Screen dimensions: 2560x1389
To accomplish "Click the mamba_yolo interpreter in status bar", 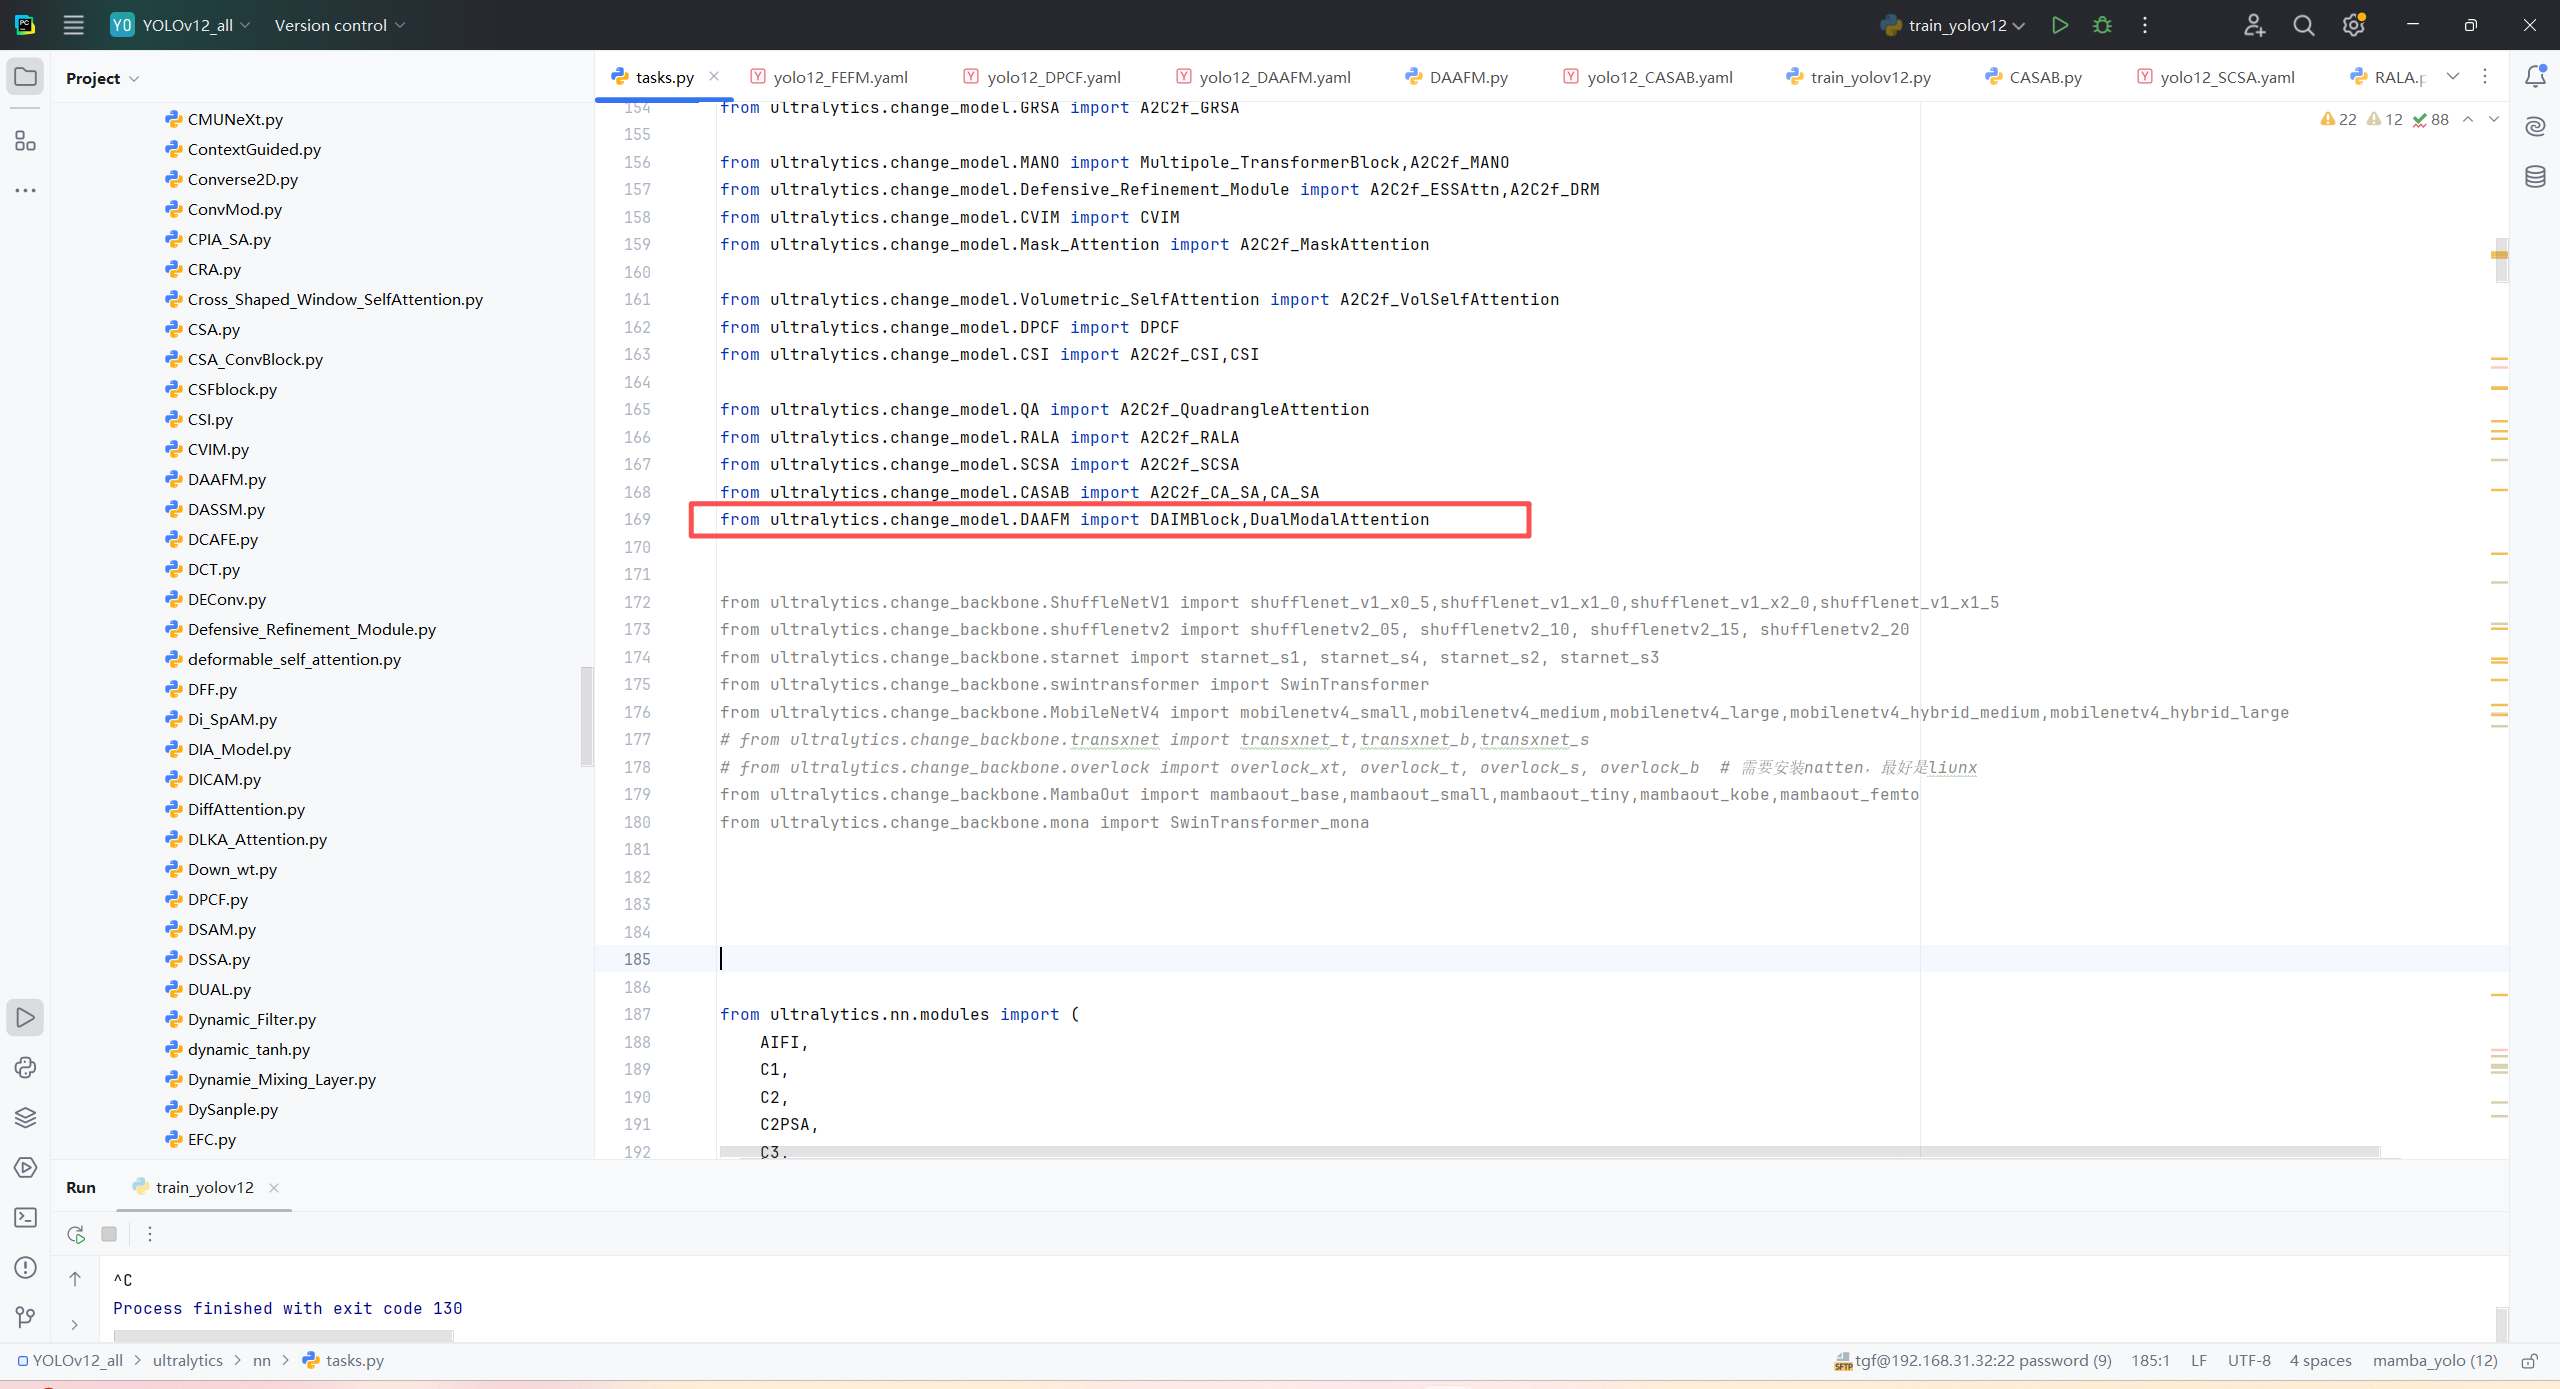I will point(2434,1360).
